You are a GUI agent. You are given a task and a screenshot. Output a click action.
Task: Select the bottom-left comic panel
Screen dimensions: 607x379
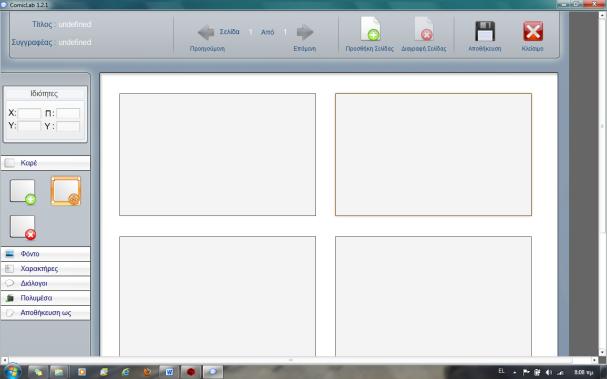[218, 296]
